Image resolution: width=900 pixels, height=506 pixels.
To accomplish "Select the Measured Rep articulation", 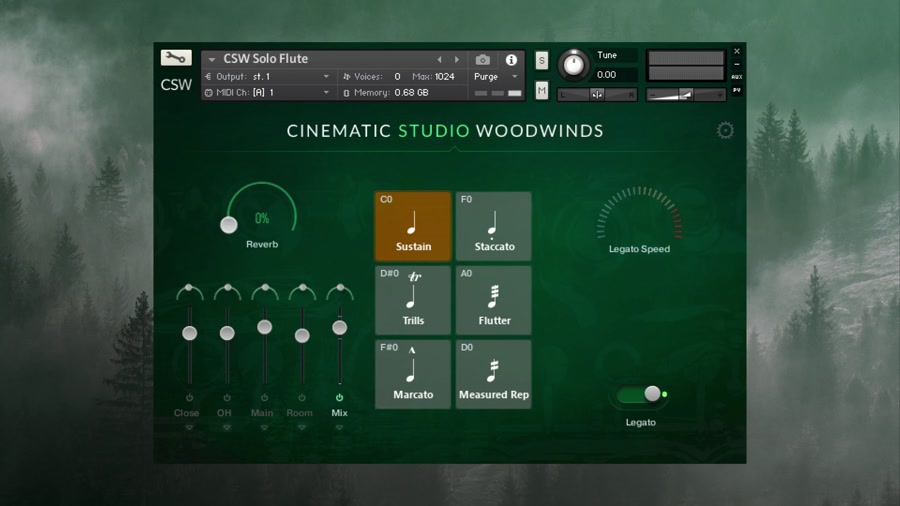I will pos(494,374).
